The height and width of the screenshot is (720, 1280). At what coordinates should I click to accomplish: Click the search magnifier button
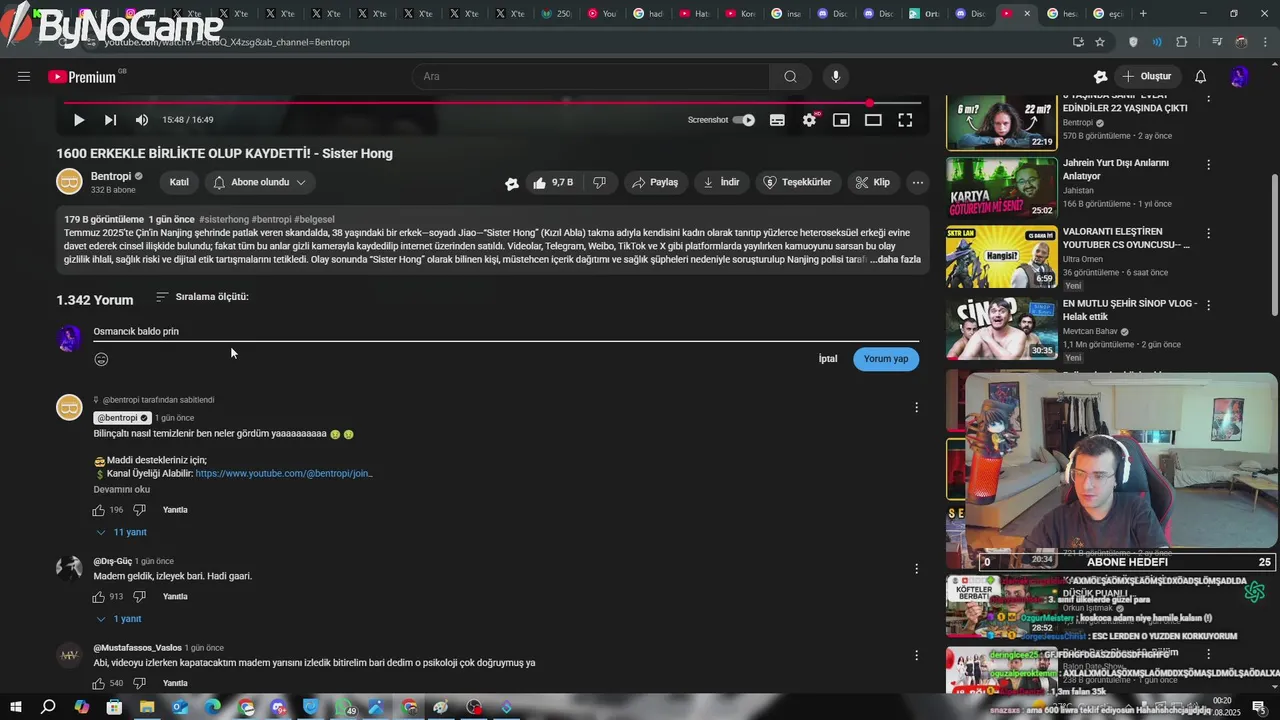(x=790, y=77)
